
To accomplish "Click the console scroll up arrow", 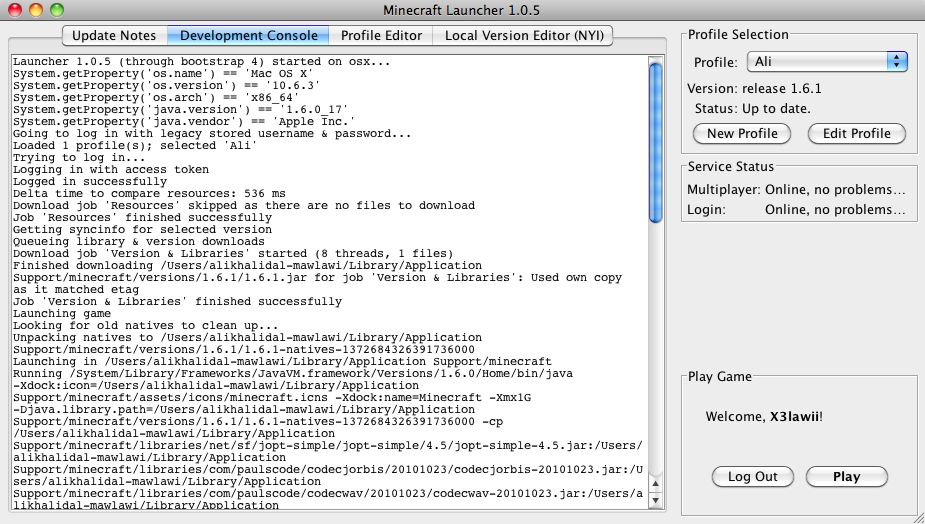I will (655, 484).
